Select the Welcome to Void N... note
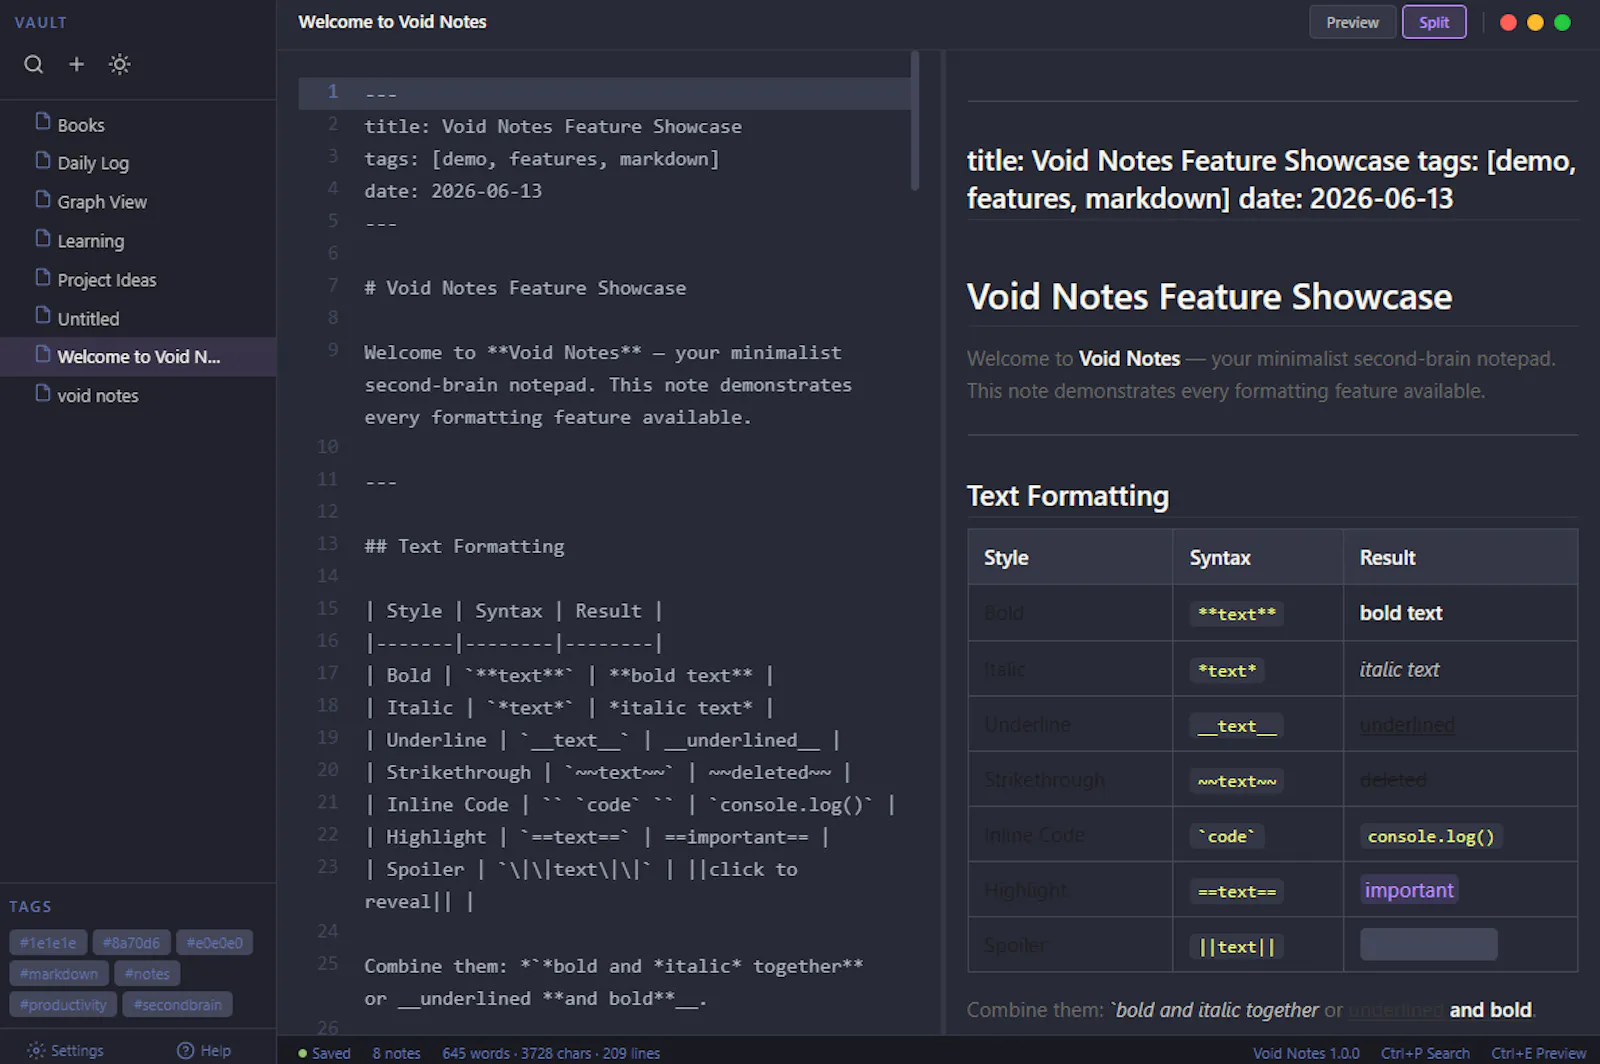The width and height of the screenshot is (1600, 1064). click(x=138, y=357)
